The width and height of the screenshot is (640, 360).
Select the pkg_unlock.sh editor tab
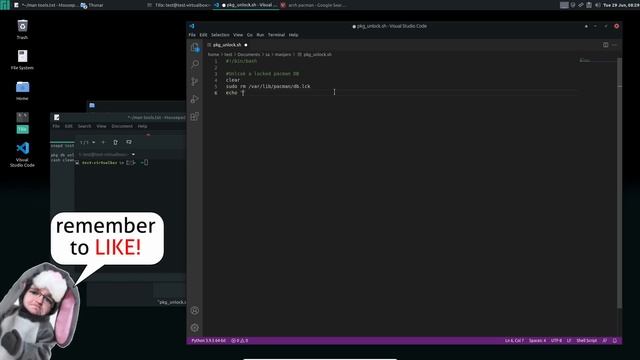tap(227, 45)
